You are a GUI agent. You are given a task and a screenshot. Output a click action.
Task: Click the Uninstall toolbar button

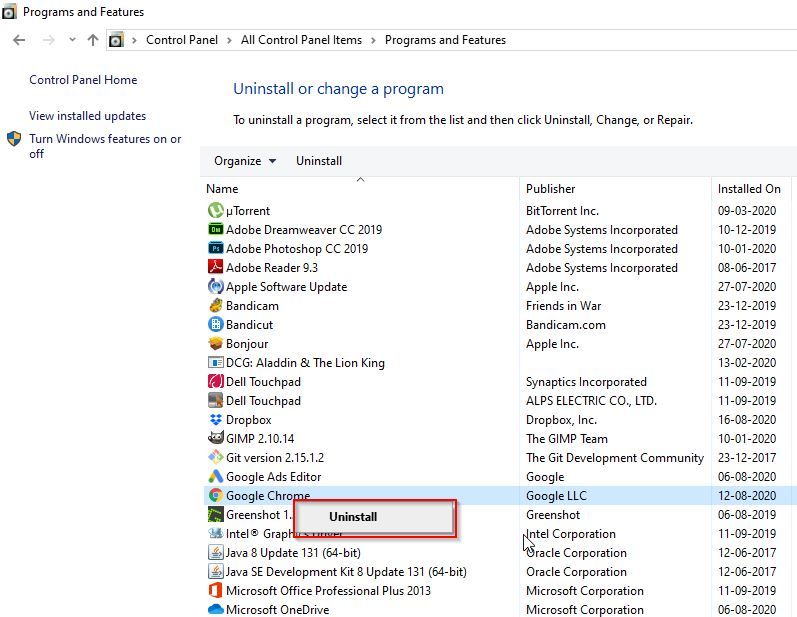click(x=319, y=161)
